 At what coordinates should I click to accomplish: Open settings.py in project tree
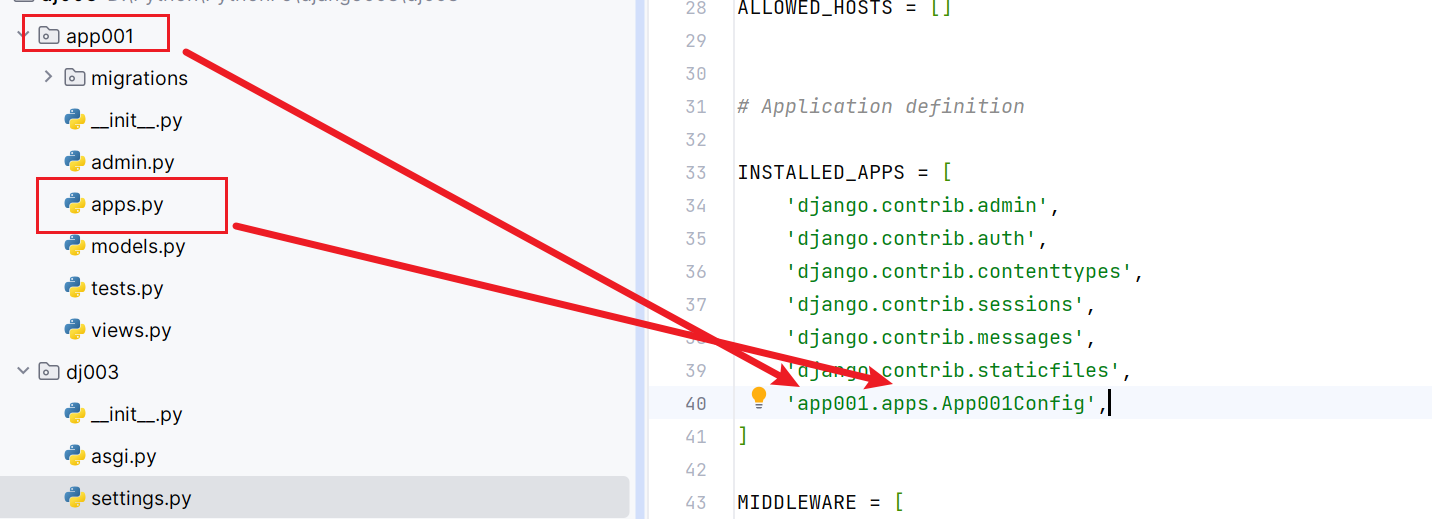click(x=141, y=498)
